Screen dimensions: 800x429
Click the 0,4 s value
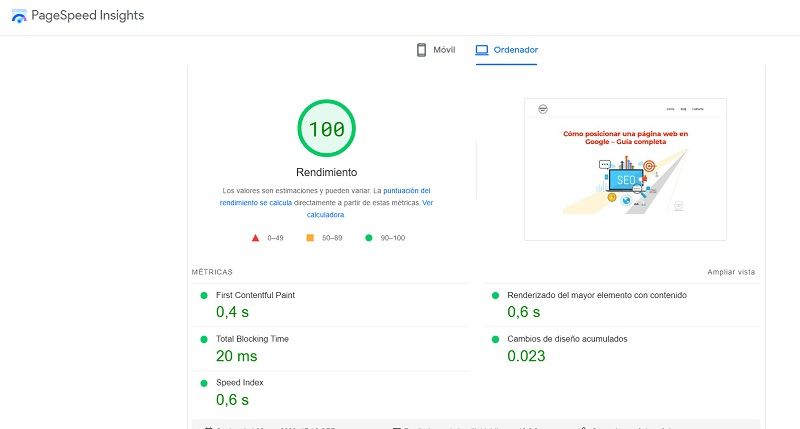(232, 312)
